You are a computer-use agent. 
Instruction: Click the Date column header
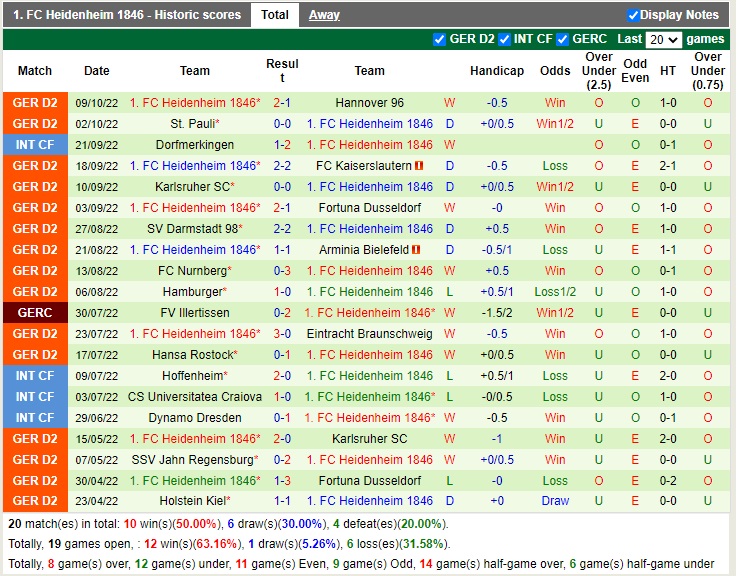[96, 71]
